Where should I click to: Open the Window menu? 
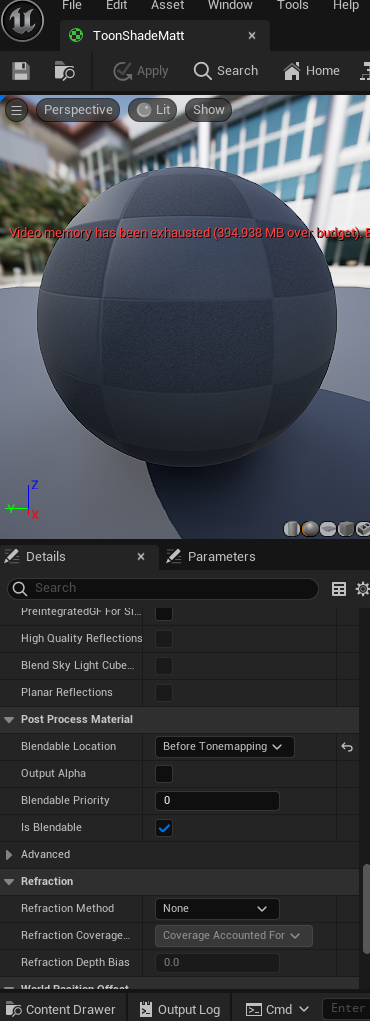(x=230, y=6)
